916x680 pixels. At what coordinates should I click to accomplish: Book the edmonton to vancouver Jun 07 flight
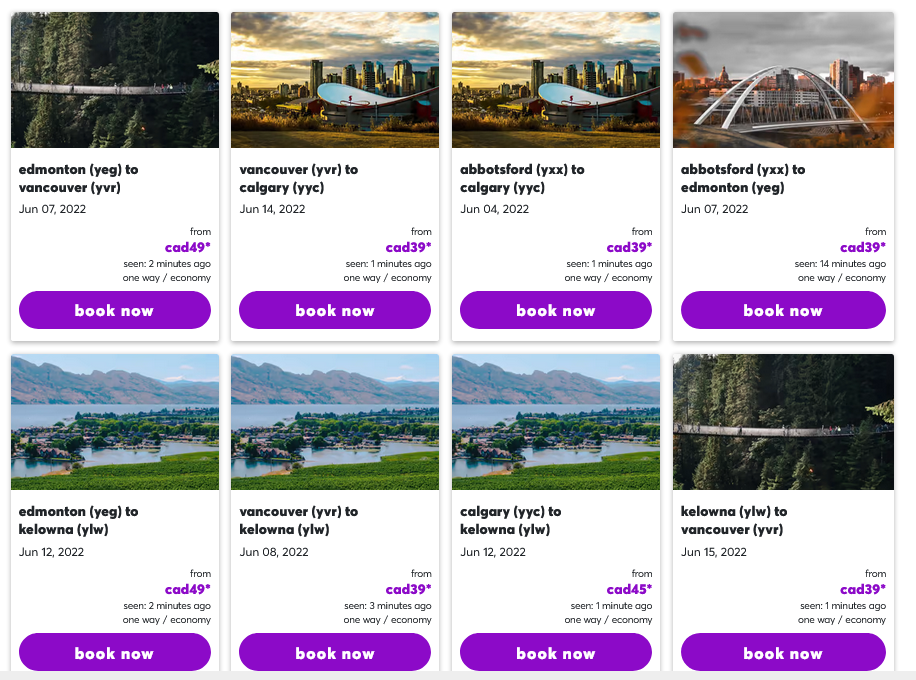tap(114, 310)
